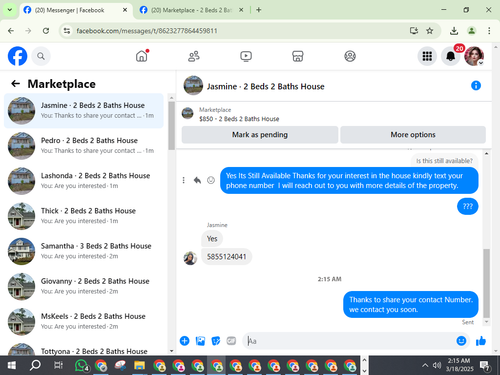Open File Explorer from the taskbar

[x=139, y=365]
